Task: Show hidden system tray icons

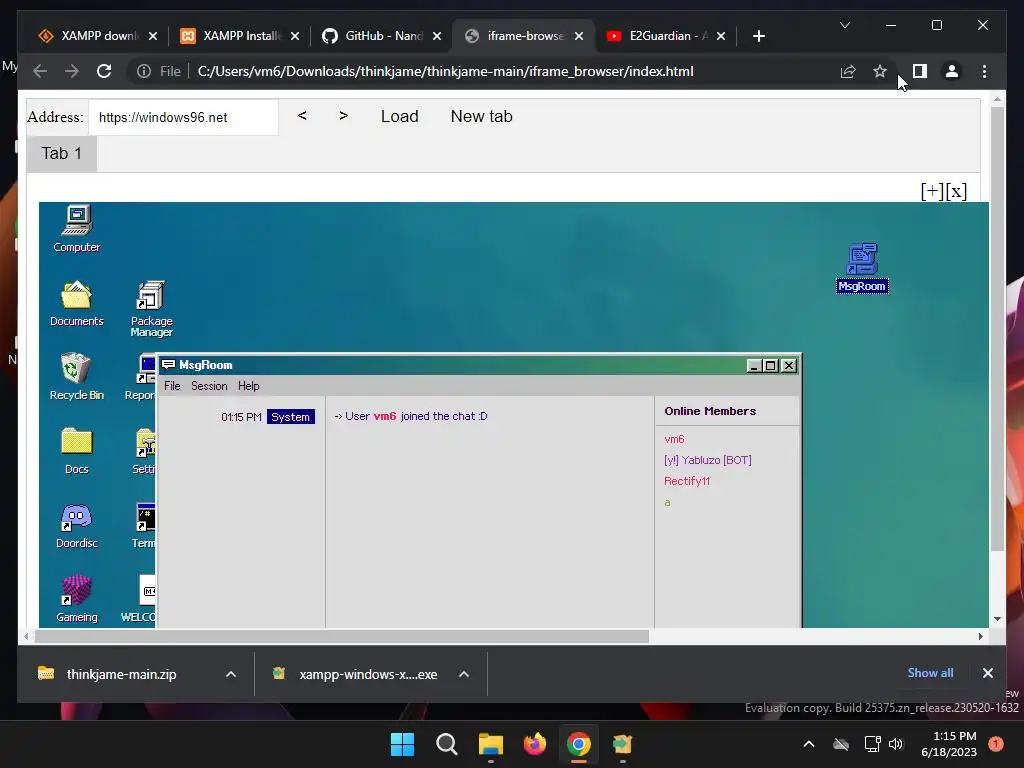Action: tap(808, 744)
